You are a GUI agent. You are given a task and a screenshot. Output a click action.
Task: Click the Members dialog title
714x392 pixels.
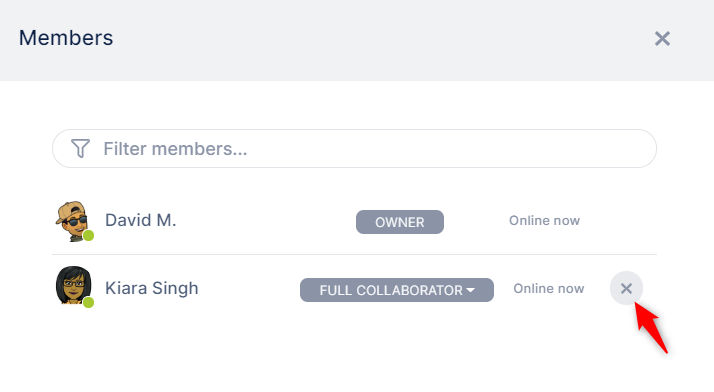66,38
